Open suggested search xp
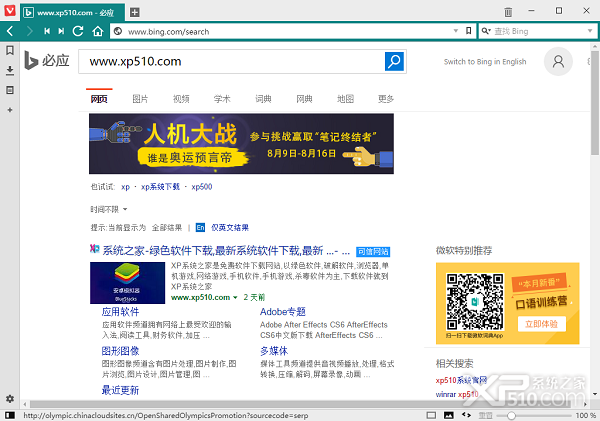The height and width of the screenshot is (421, 600). tap(126, 187)
